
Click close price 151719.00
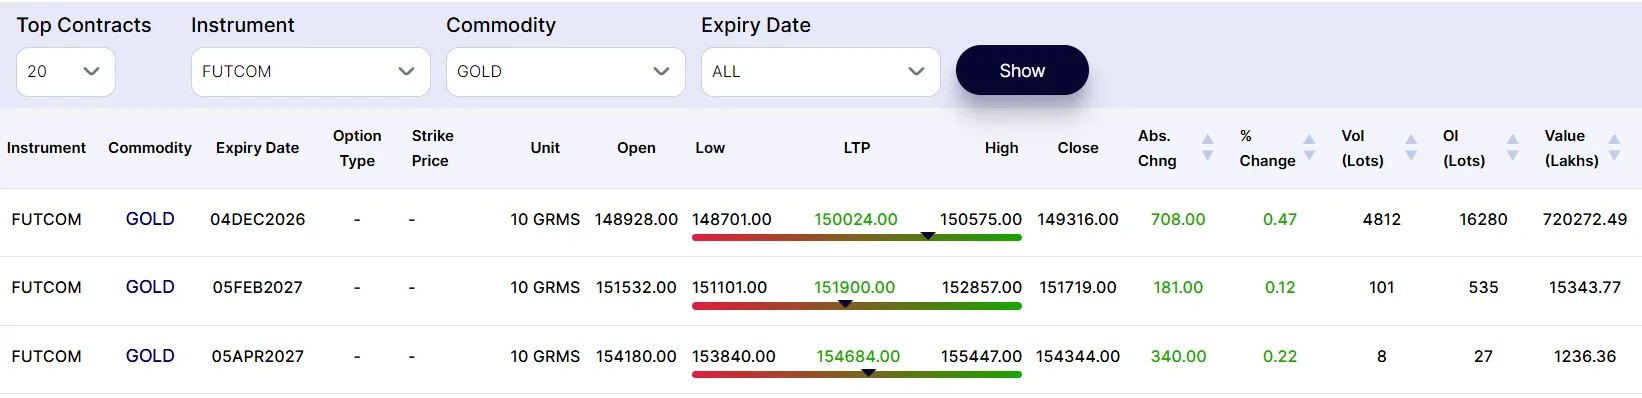tap(1078, 287)
